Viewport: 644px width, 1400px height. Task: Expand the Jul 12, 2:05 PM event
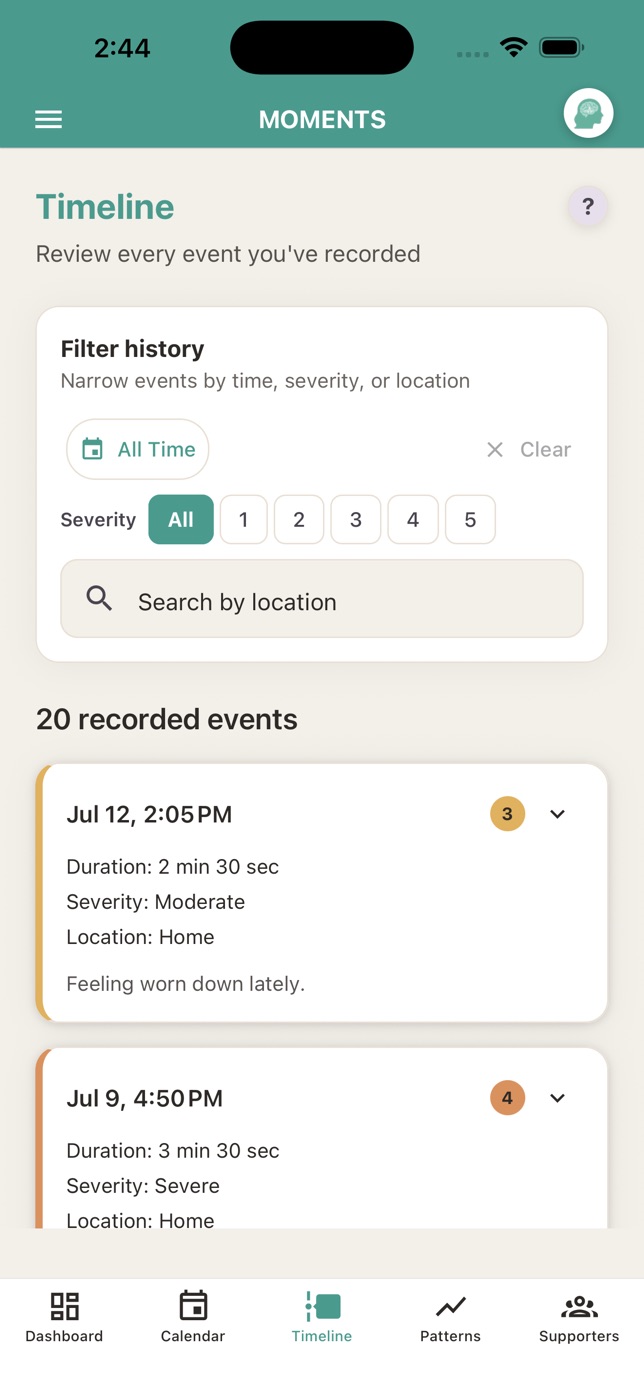click(x=557, y=814)
